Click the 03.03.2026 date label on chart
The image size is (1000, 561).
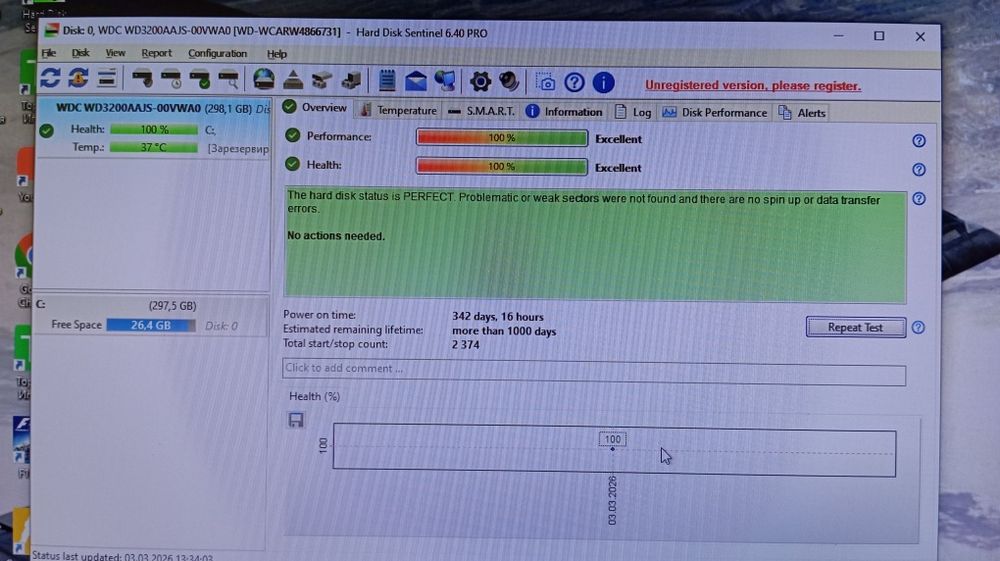(x=612, y=500)
